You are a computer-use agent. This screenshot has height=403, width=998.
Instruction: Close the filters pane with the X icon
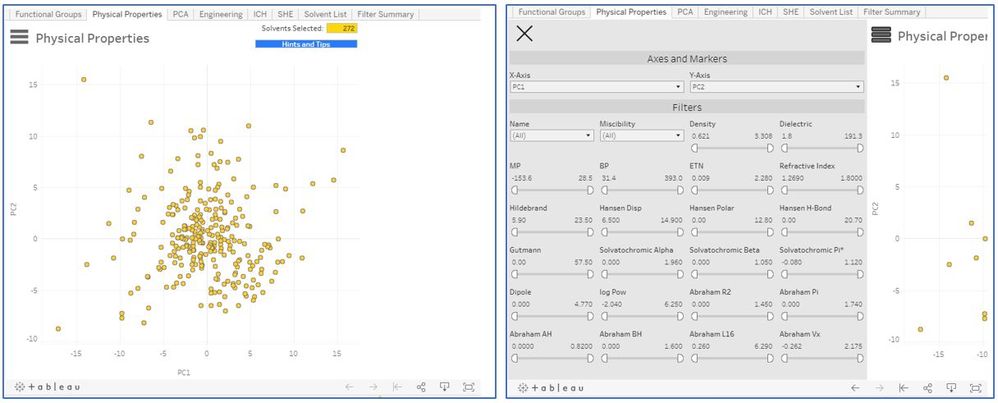pyautogui.click(x=524, y=33)
